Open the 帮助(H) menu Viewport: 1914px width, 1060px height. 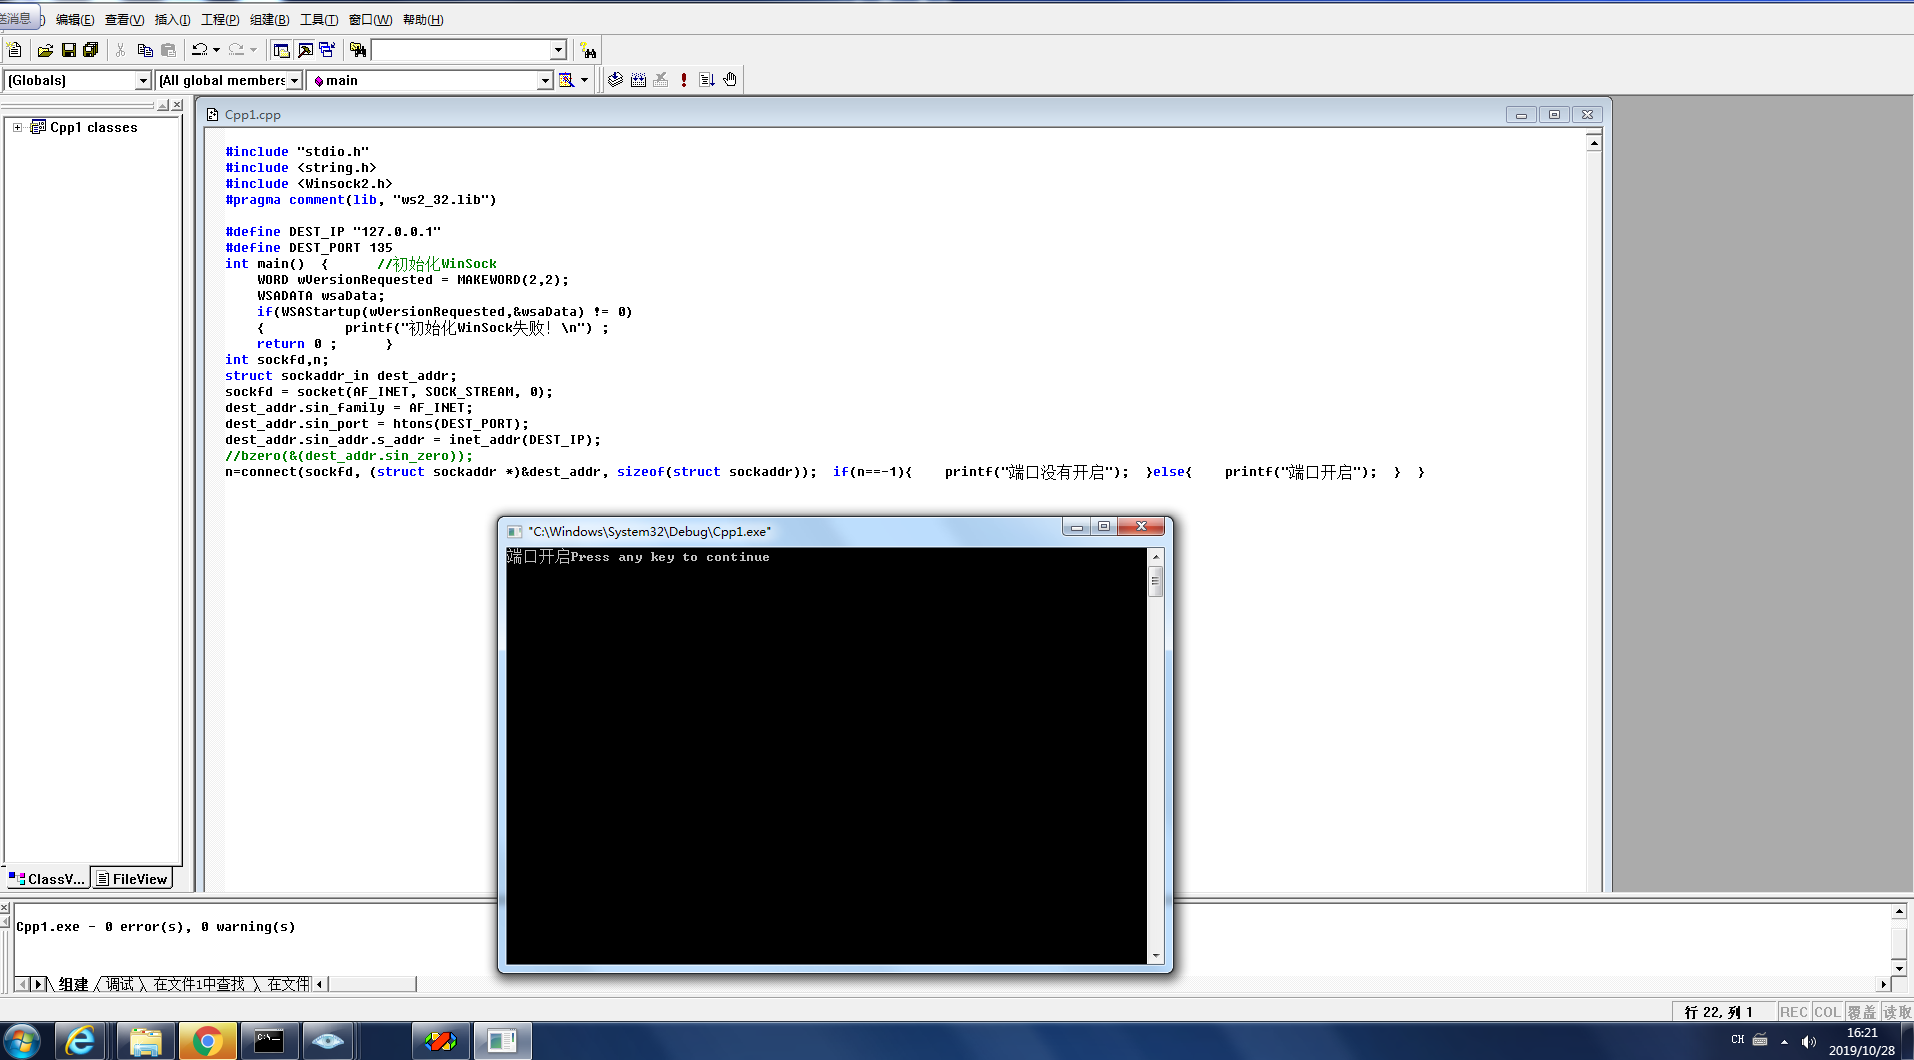pyautogui.click(x=423, y=20)
